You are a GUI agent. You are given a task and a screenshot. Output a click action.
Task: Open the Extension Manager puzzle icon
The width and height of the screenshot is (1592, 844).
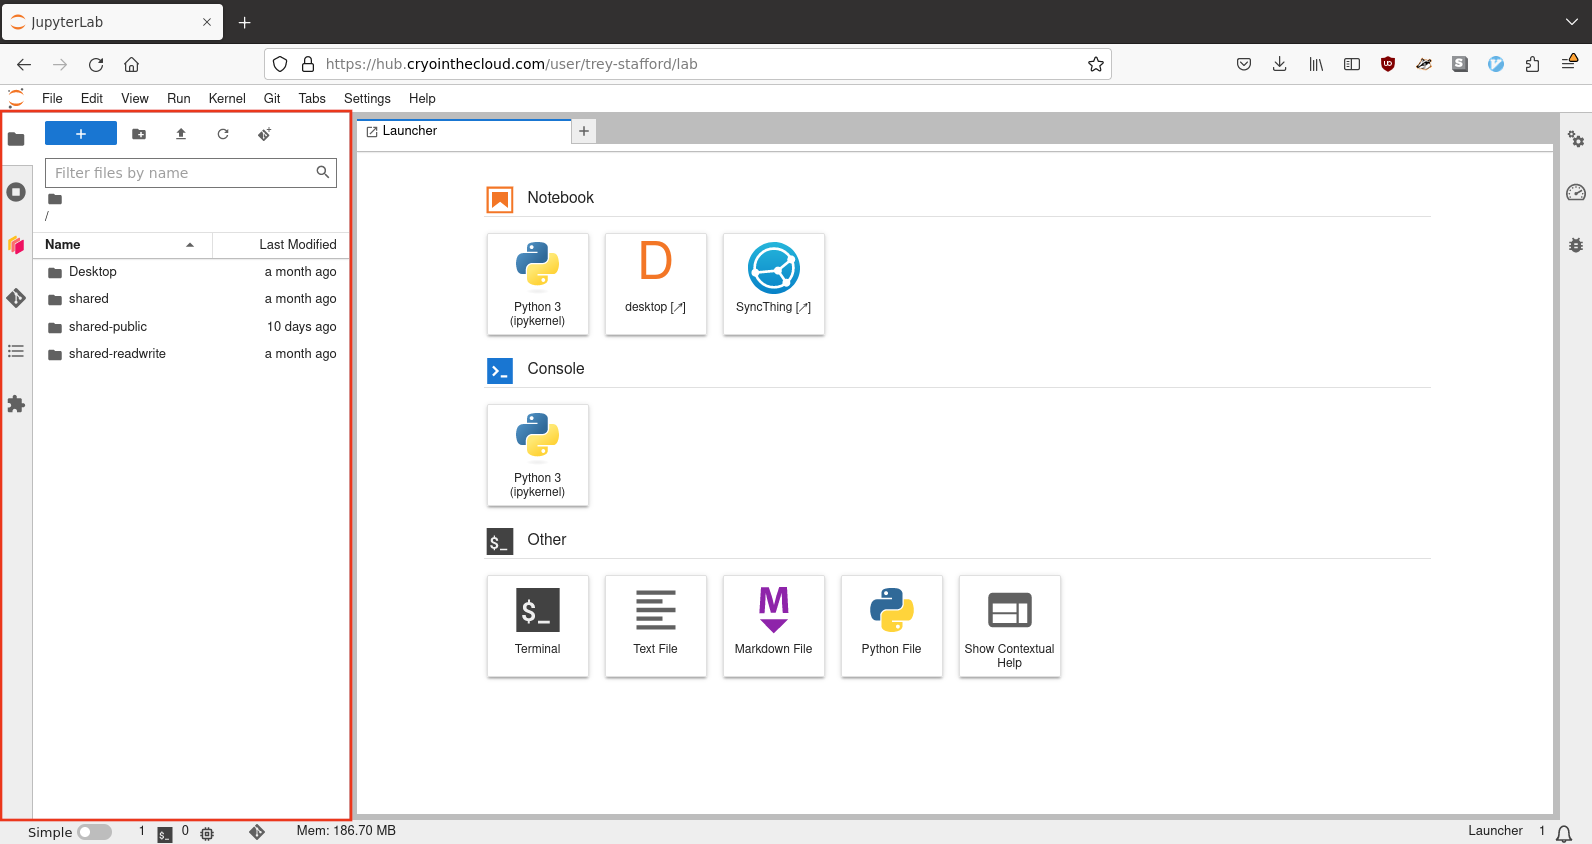(x=16, y=404)
